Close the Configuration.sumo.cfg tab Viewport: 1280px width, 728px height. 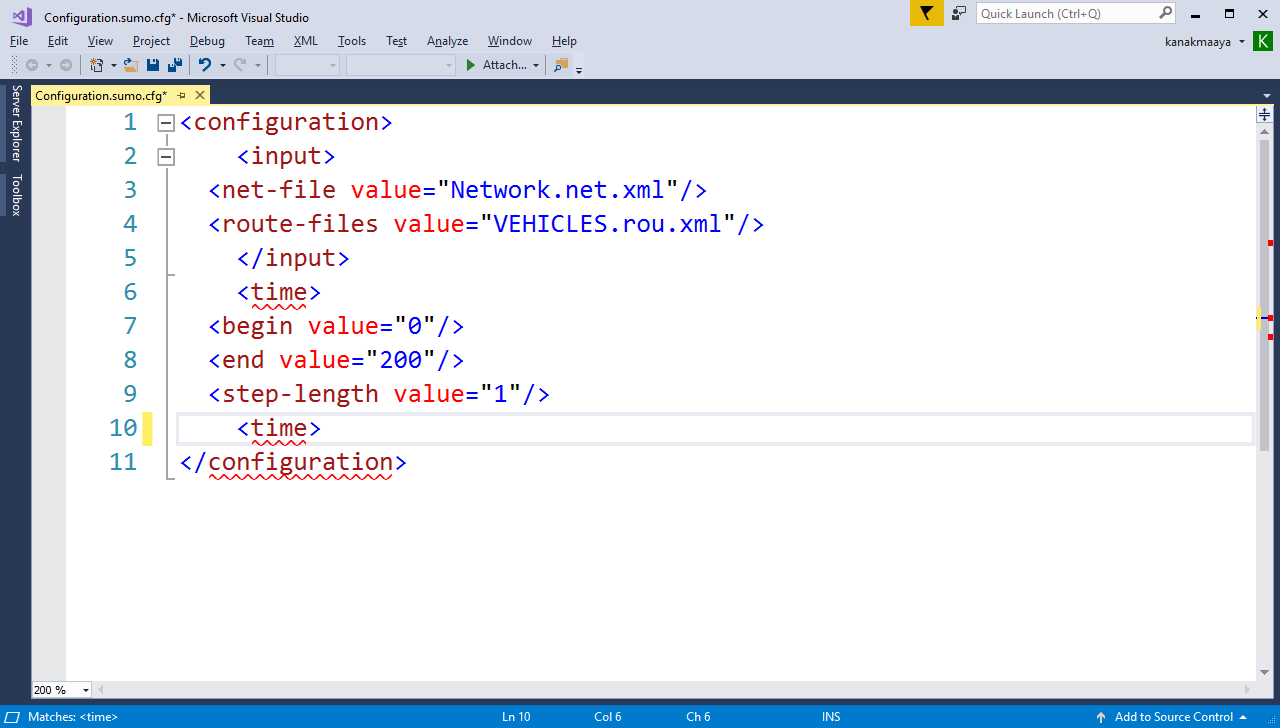200,95
